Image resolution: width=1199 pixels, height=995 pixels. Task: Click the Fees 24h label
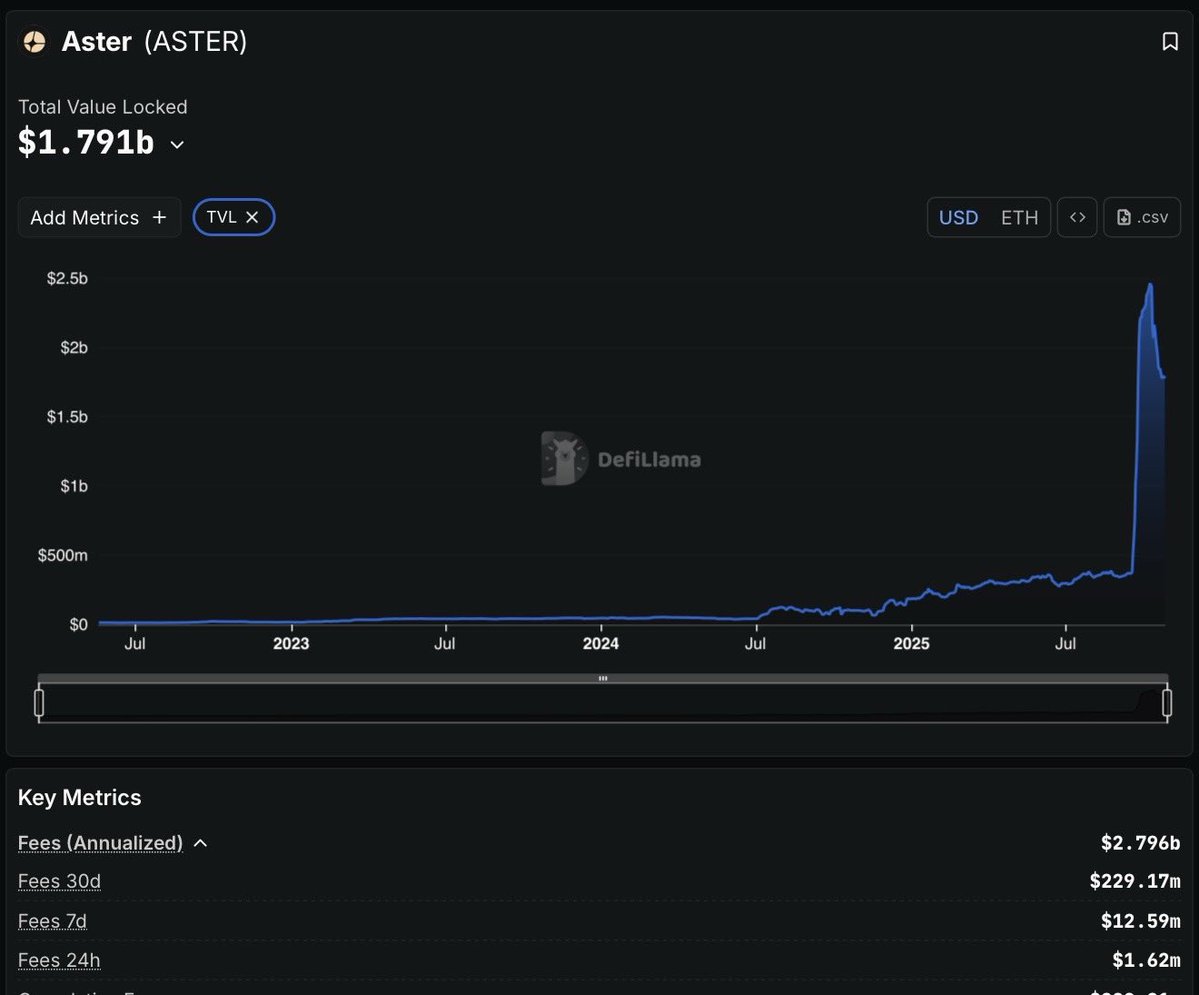point(59,960)
